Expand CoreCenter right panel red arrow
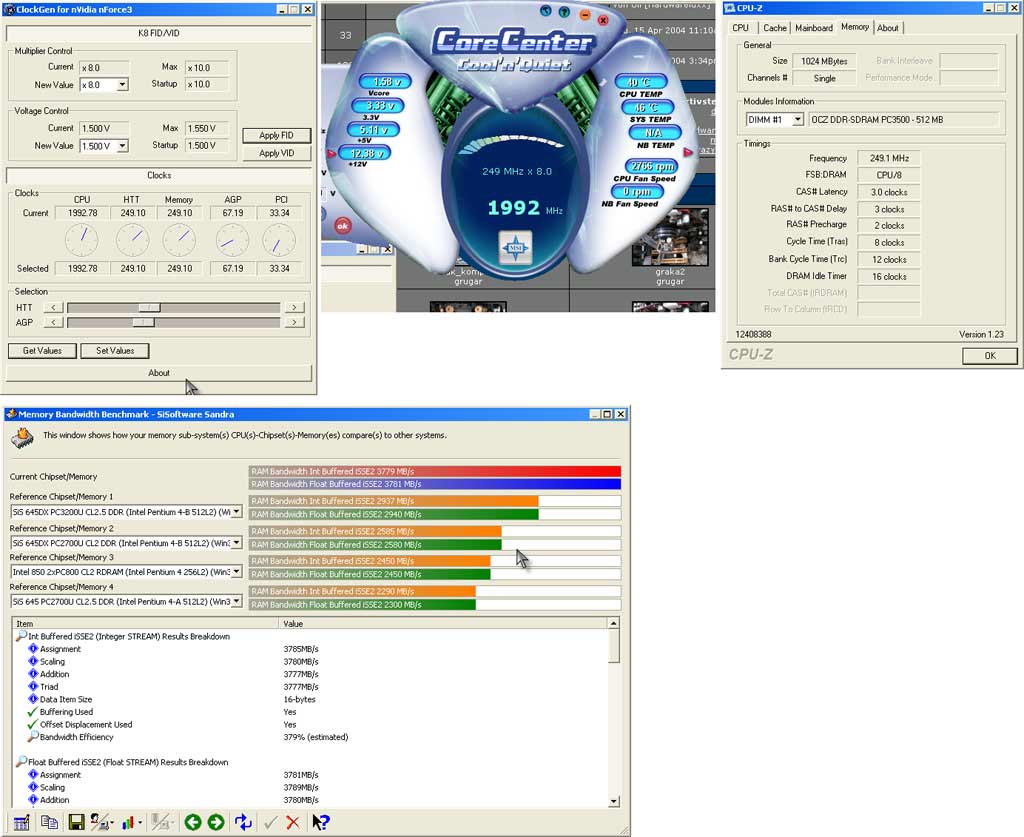 point(688,152)
